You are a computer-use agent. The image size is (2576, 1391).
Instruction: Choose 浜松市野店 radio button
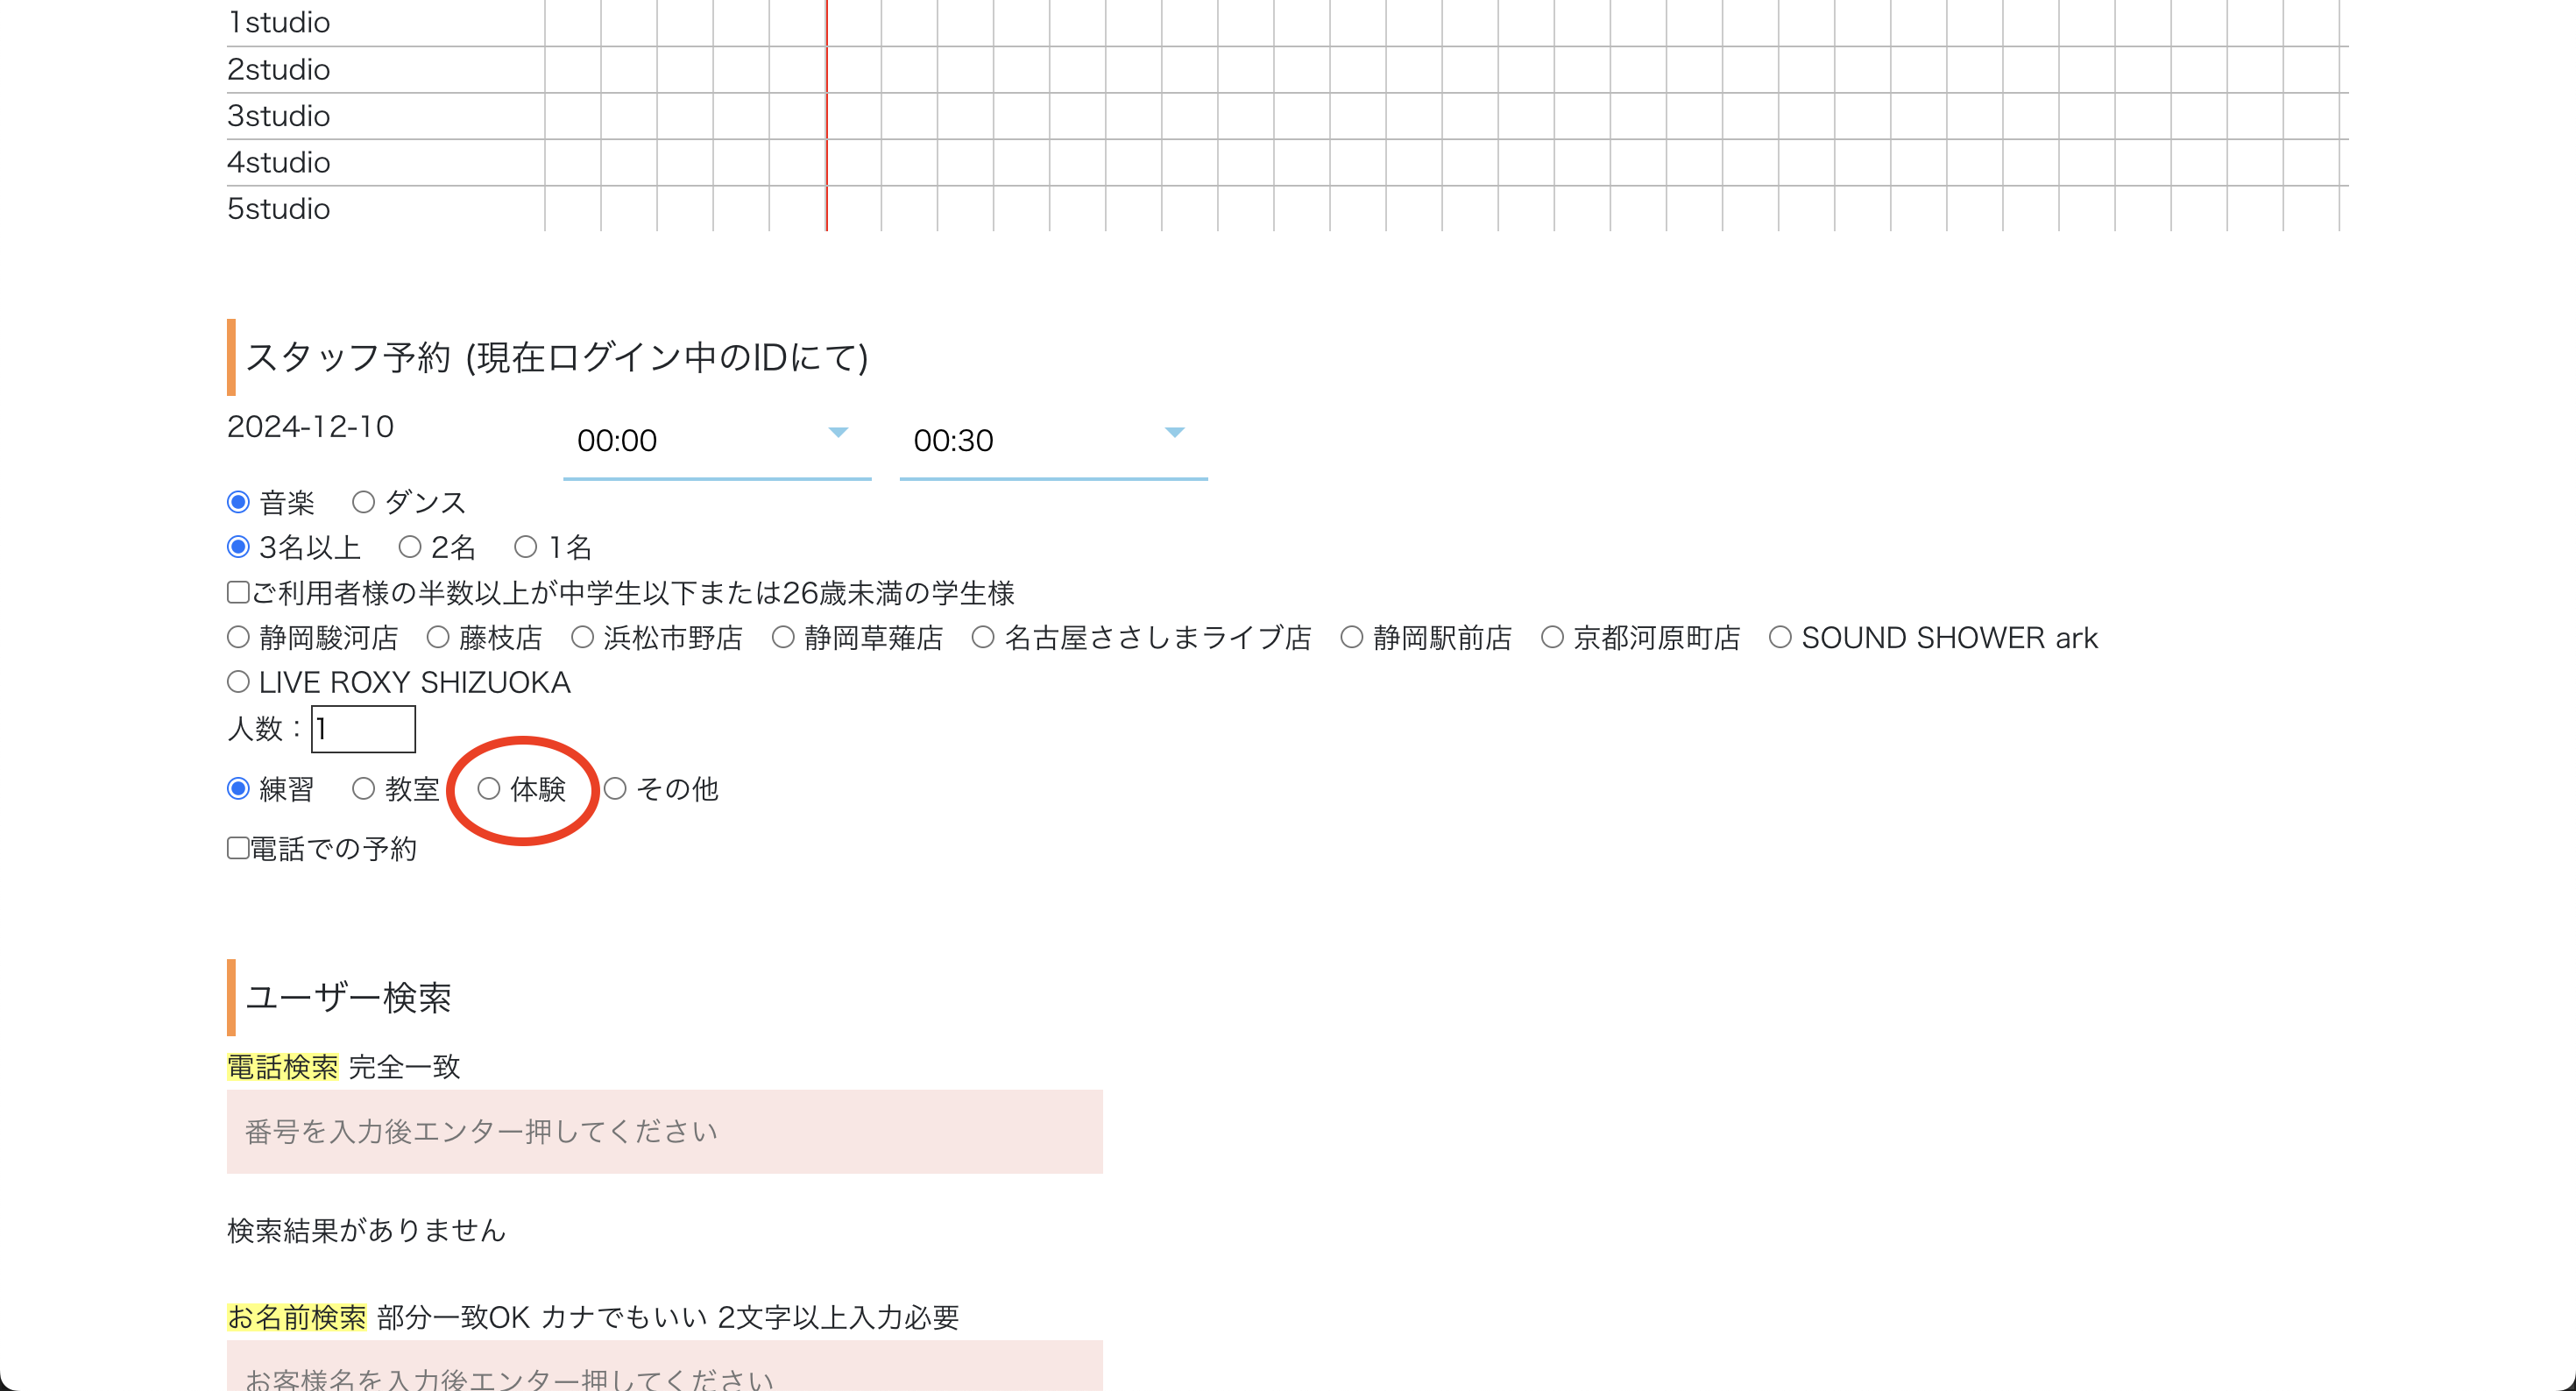582,637
